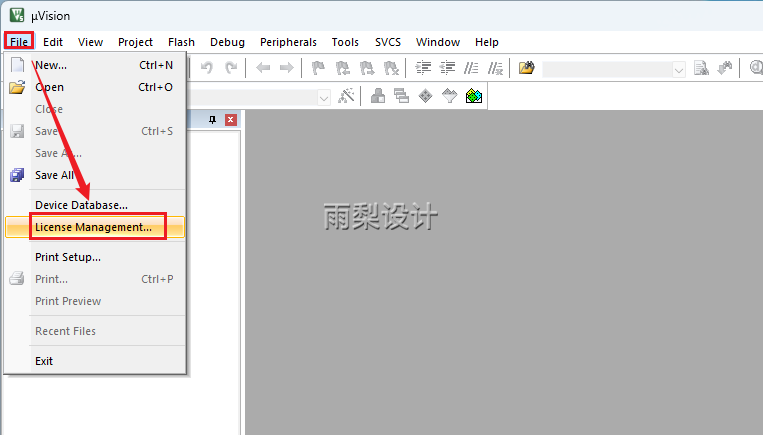The image size is (763, 435).
Task: Click the Manage Multi-Project Workspace icon
Action: (x=401, y=96)
